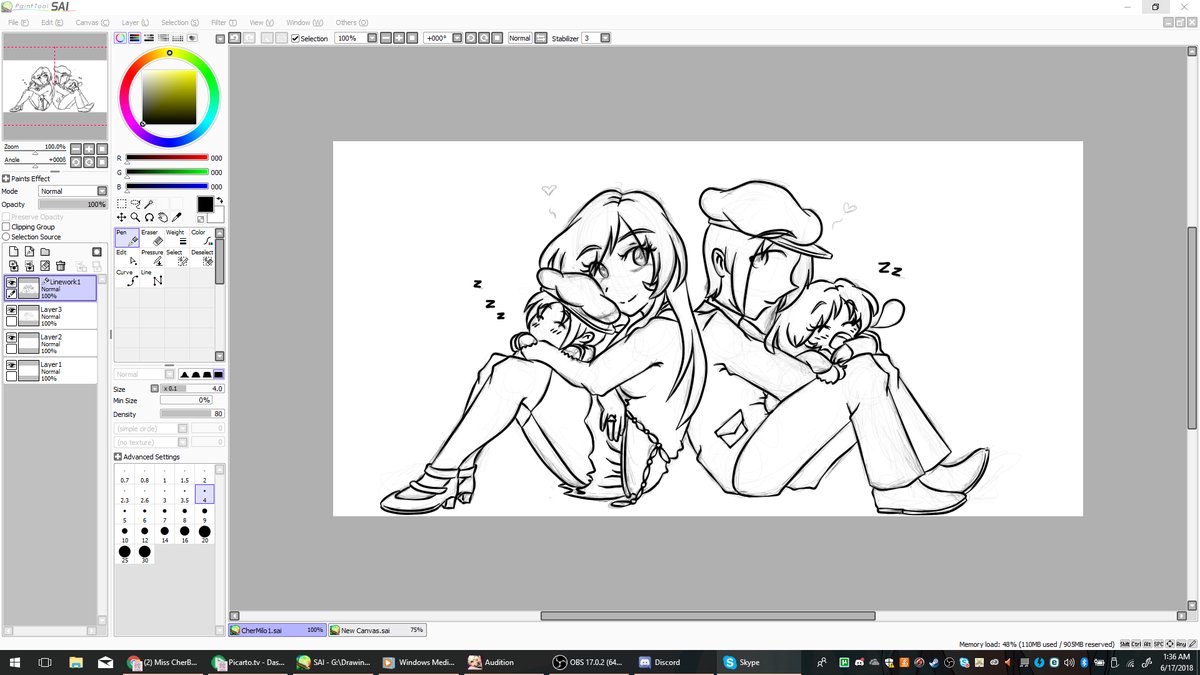Click the trash icon to delete layer

(x=61, y=266)
